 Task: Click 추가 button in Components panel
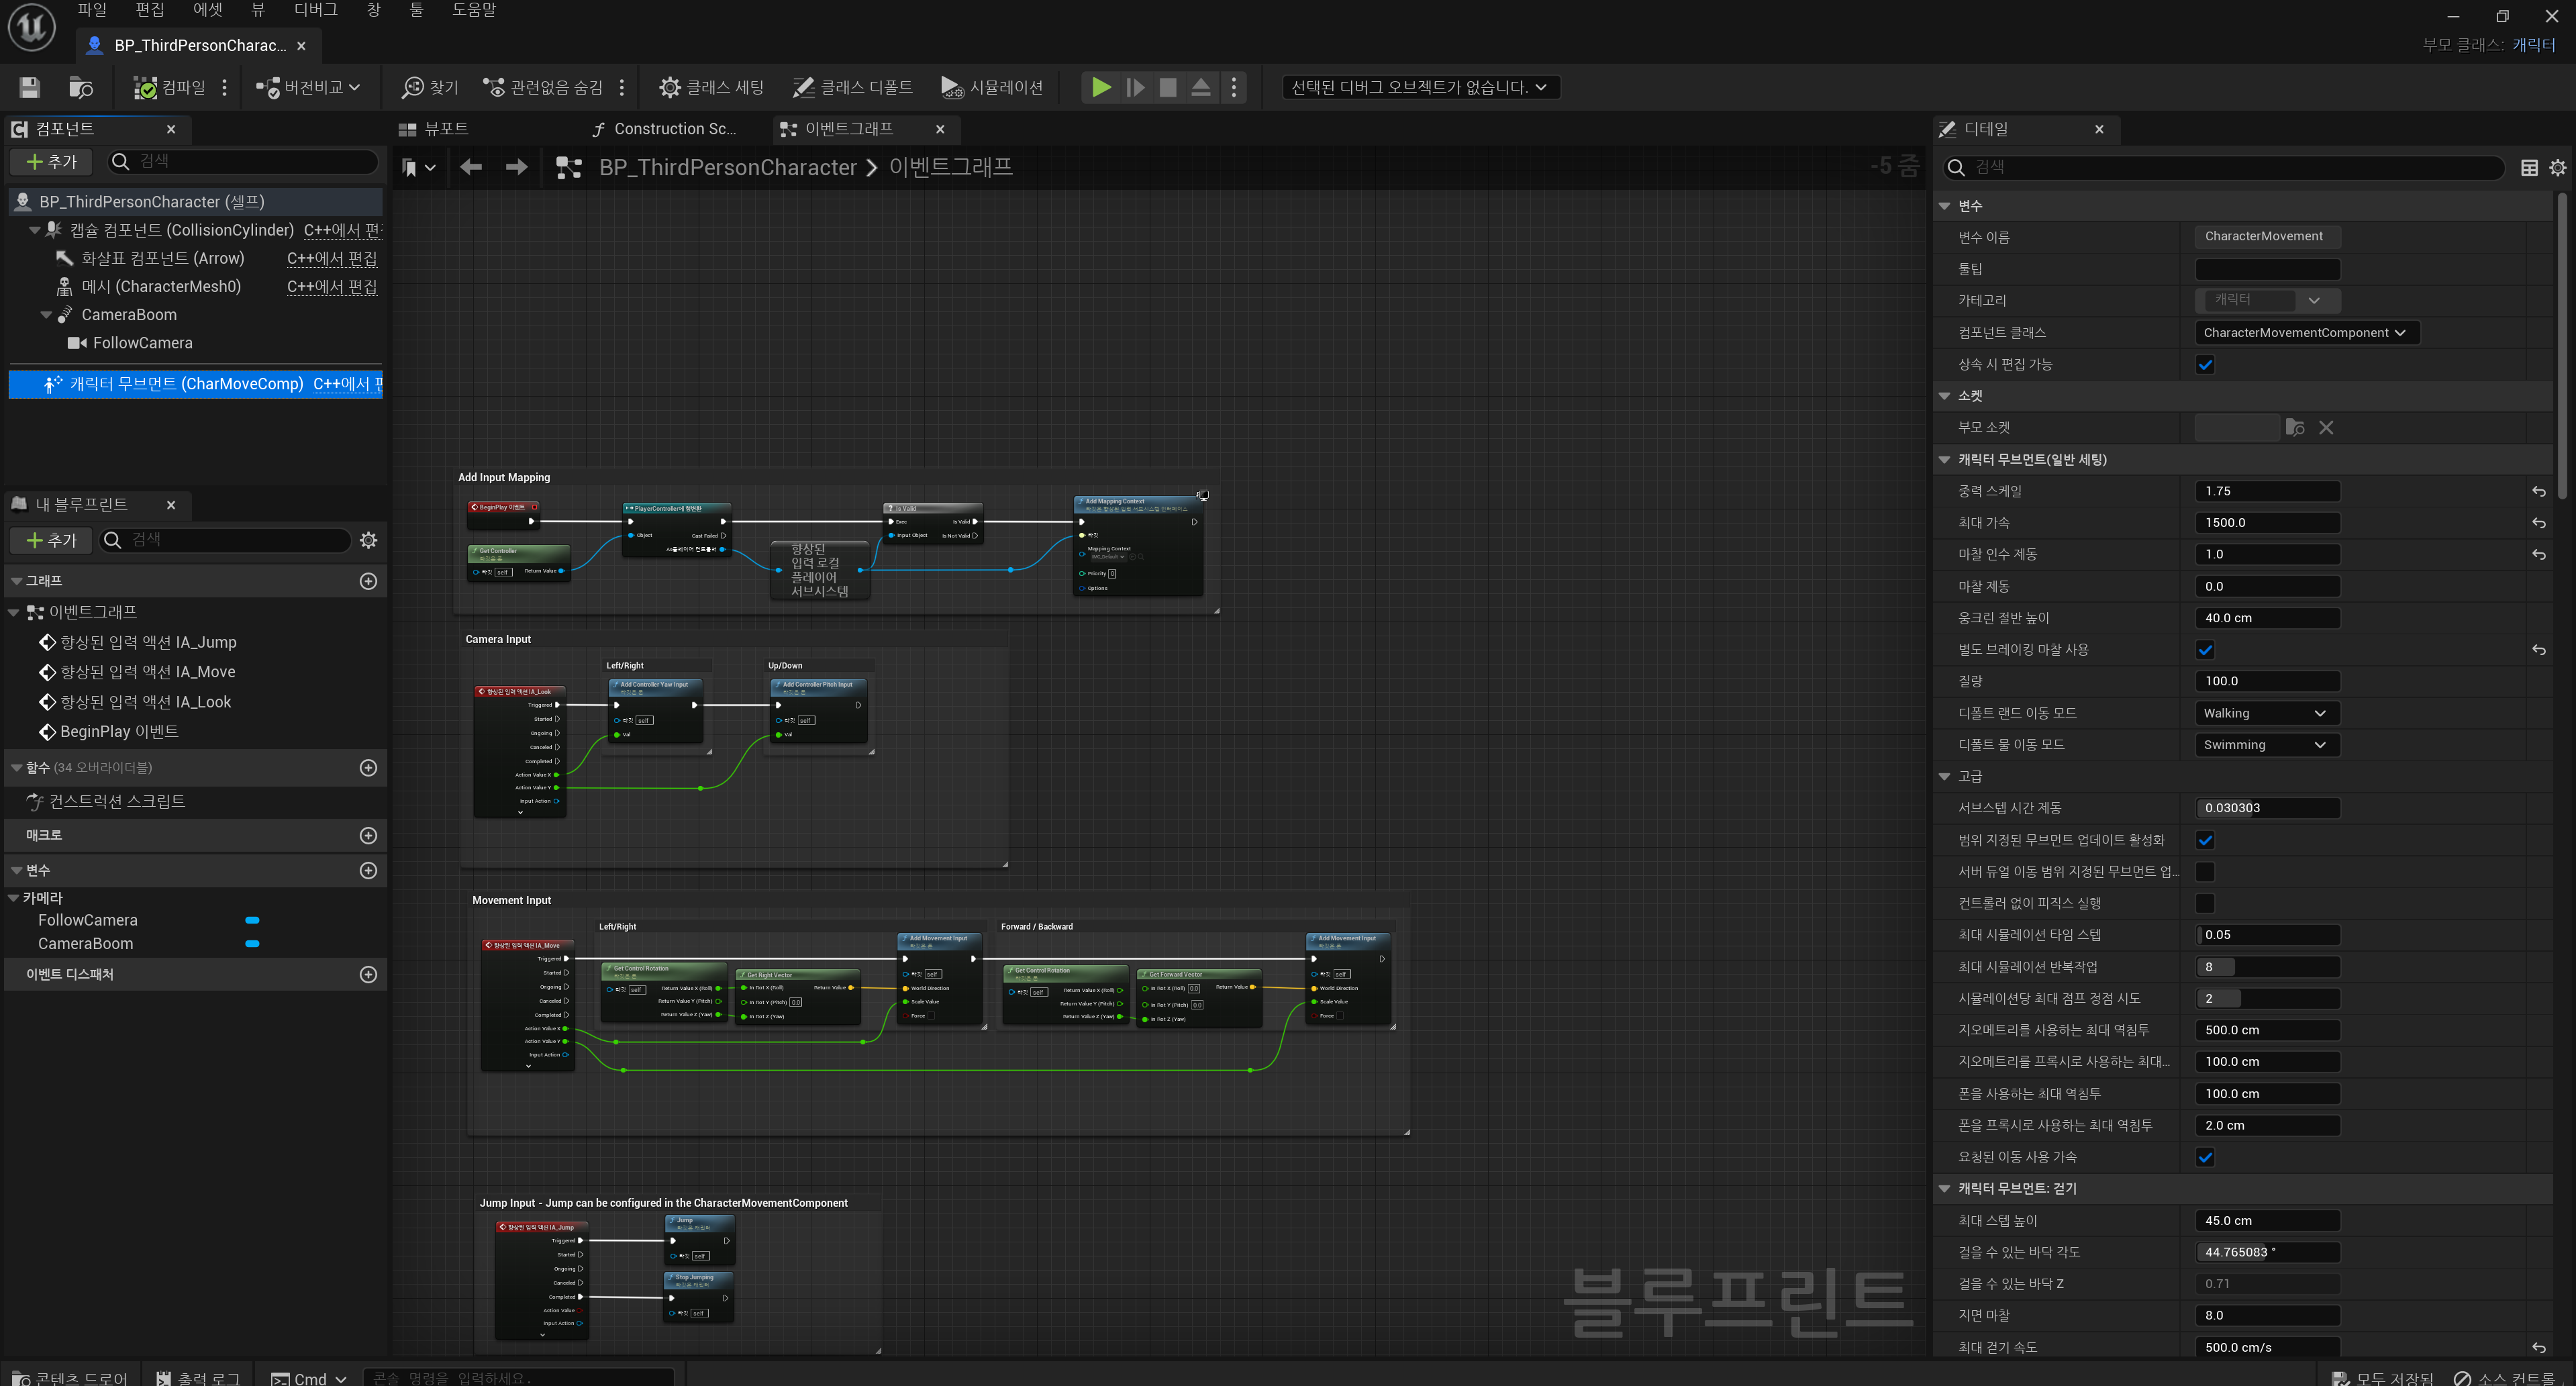pos(50,162)
